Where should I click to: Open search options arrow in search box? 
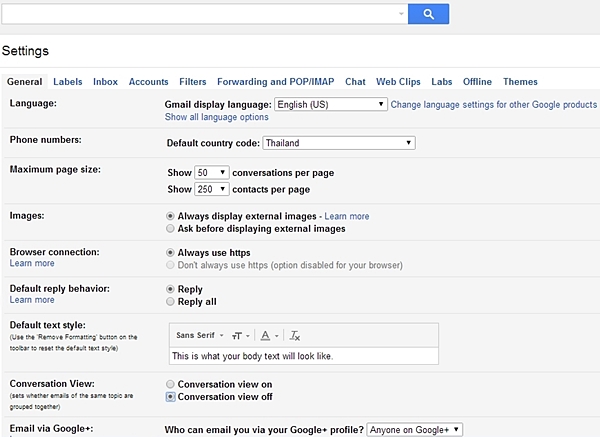[x=401, y=14]
